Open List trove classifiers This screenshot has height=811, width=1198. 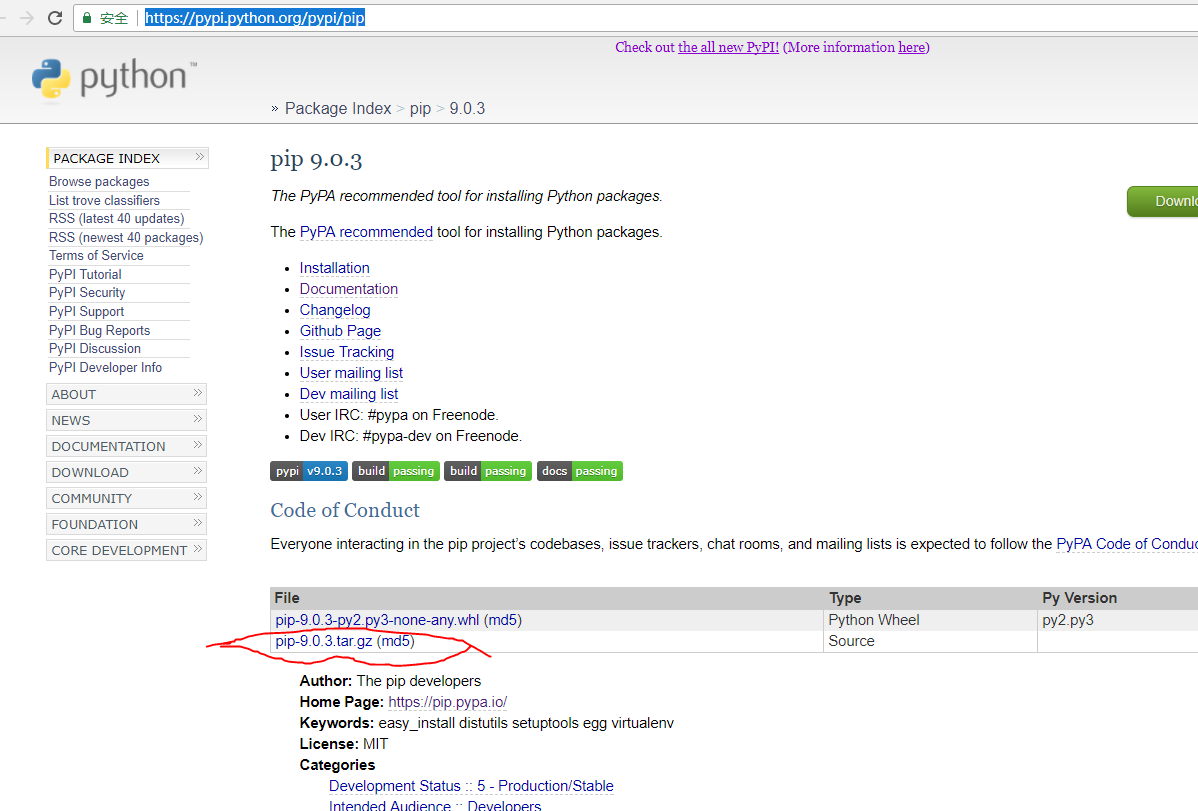point(105,200)
